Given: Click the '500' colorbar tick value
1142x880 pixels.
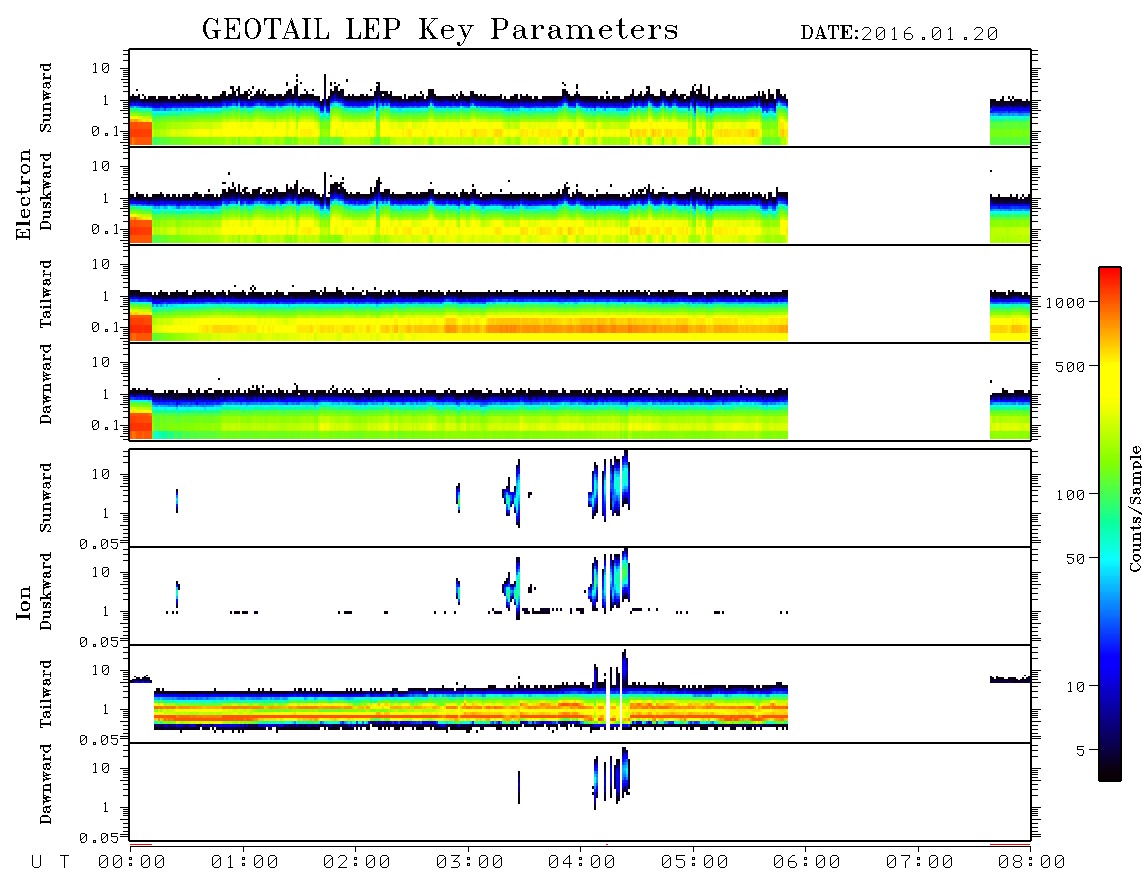Looking at the screenshot, I should pyautogui.click(x=1071, y=367).
